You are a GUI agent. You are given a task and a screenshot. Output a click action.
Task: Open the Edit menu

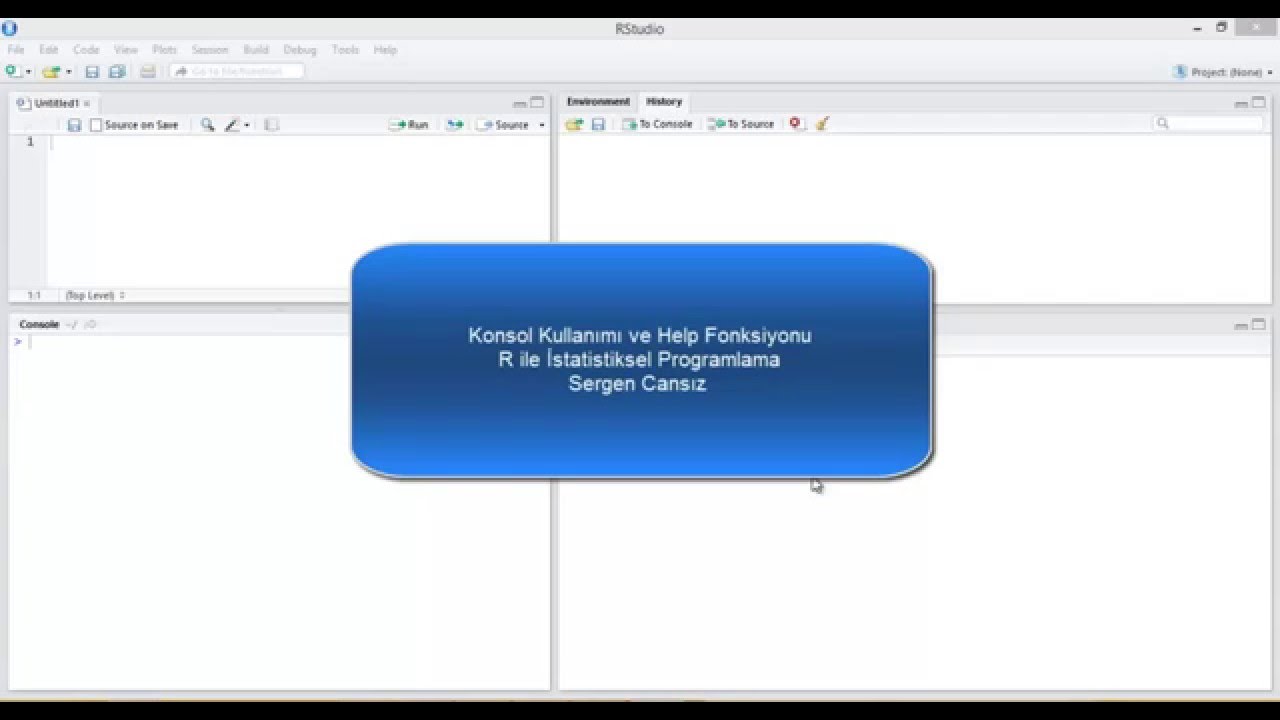pos(48,49)
